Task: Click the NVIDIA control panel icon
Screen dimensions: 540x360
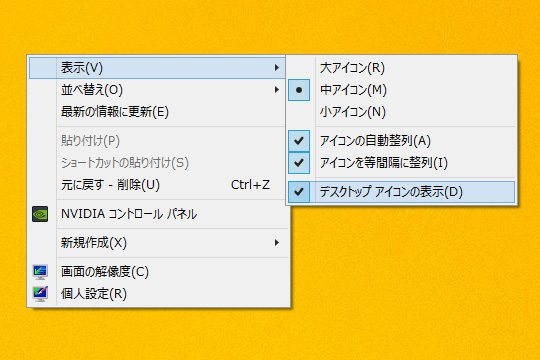Action: [40, 214]
